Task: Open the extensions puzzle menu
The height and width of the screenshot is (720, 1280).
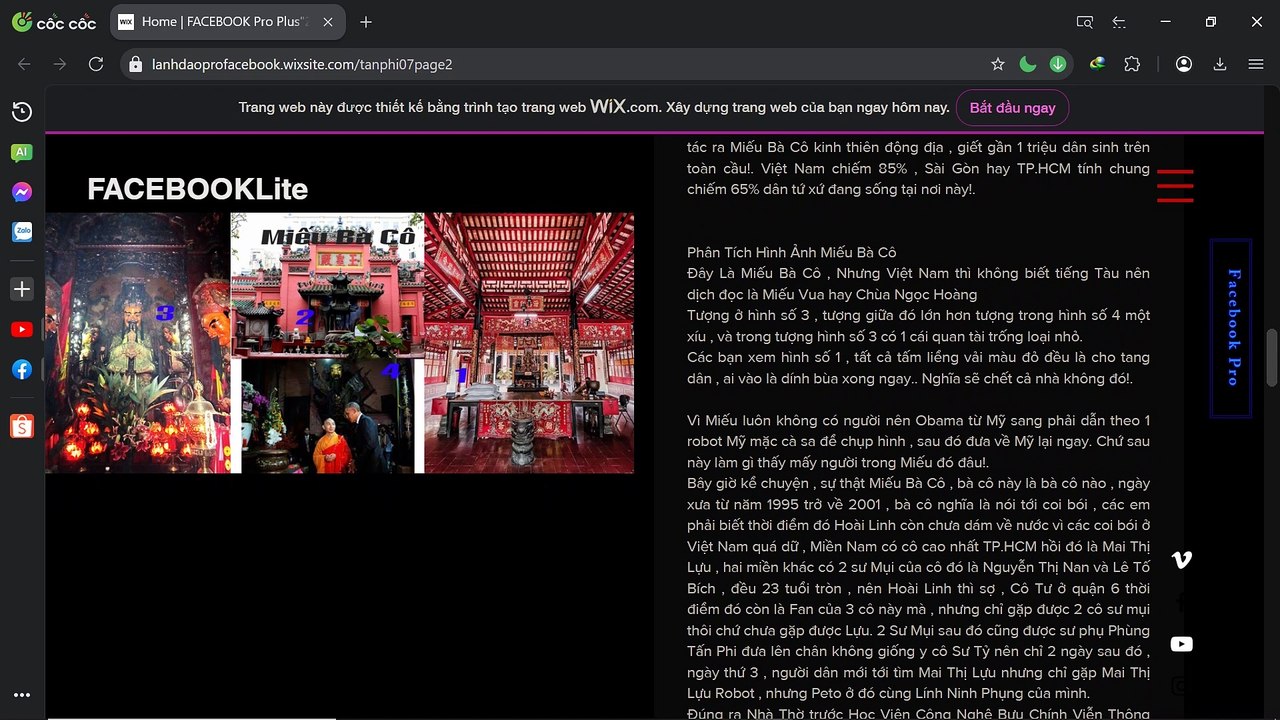Action: [1132, 64]
